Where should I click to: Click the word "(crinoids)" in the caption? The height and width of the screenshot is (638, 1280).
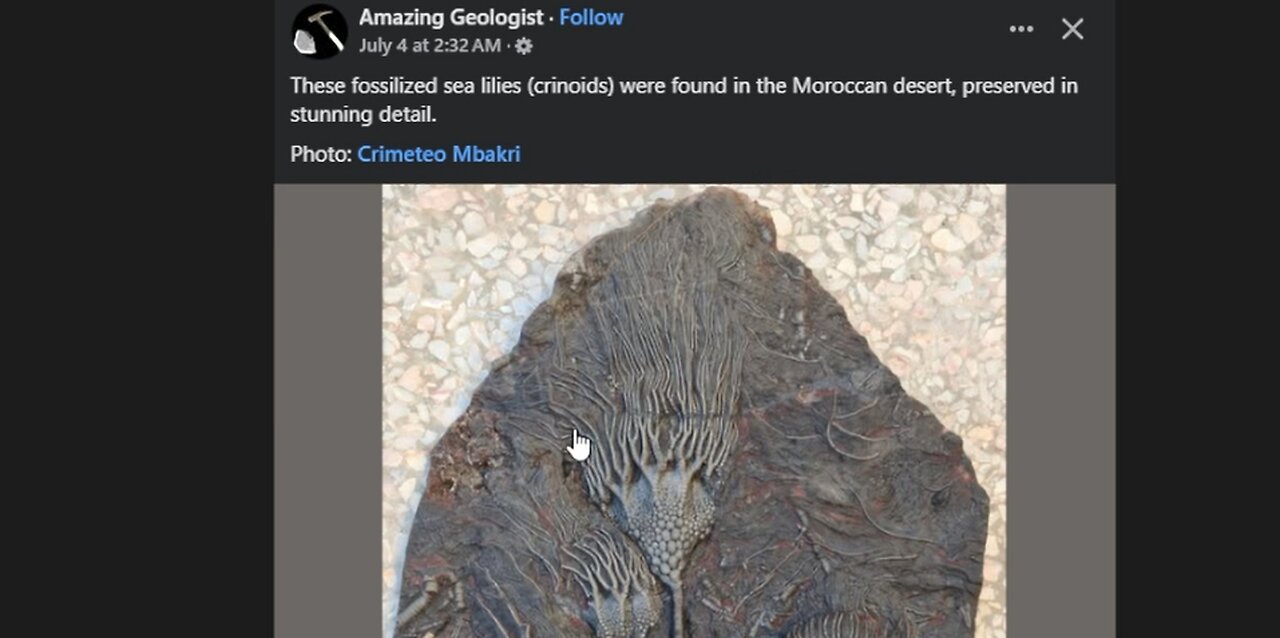tap(569, 86)
